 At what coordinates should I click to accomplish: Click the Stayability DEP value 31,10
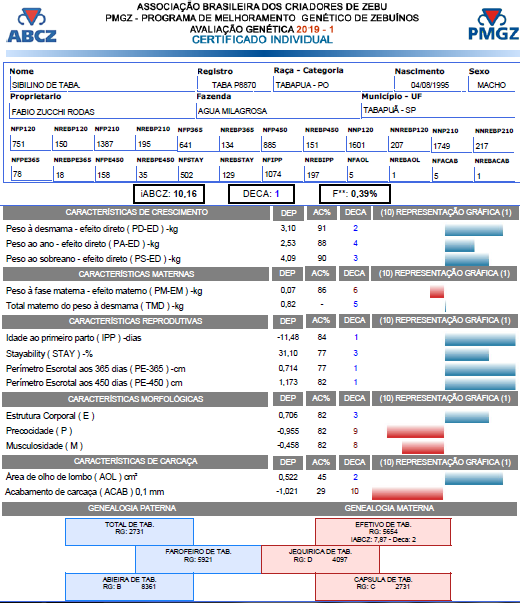[288, 353]
